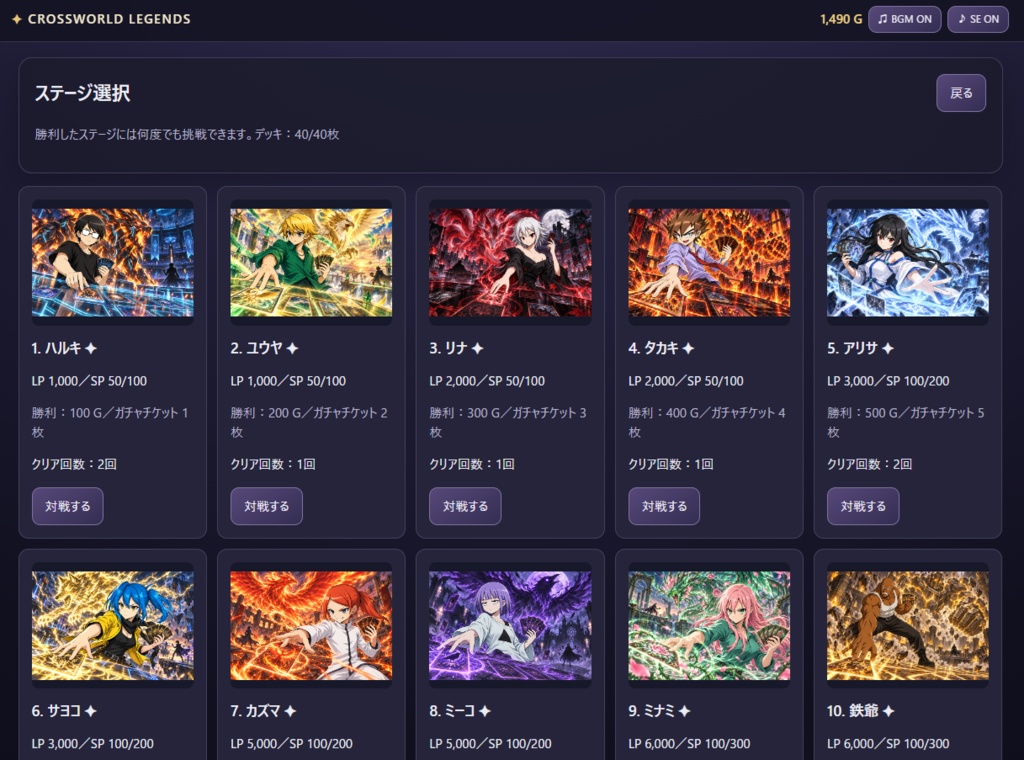This screenshot has height=760, width=1024.
Task: Click the CROSSWORLD LEGENDS star logo icon
Action: (16, 20)
